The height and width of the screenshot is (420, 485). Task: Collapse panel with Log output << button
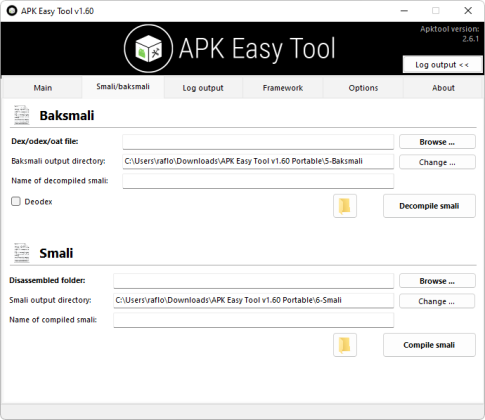click(442, 65)
